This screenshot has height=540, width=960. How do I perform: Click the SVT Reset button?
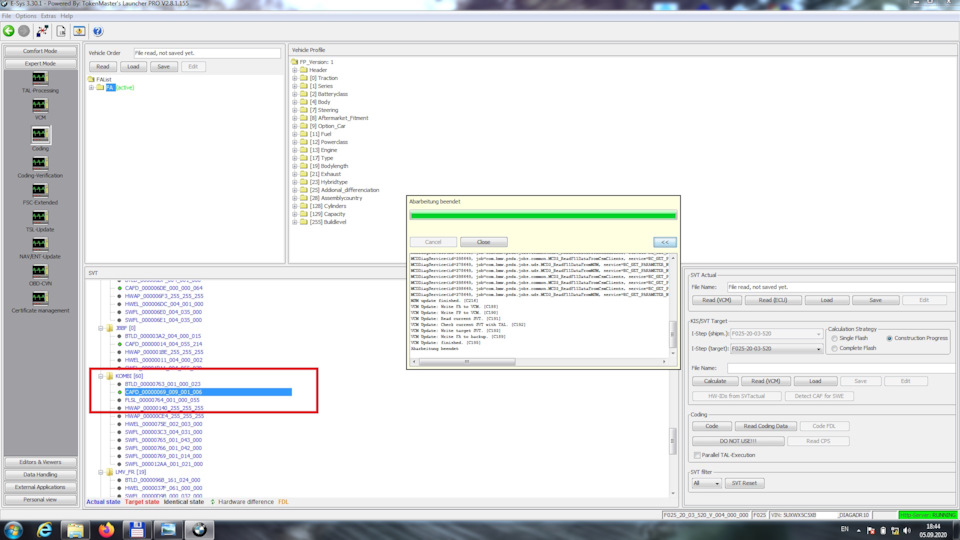click(x=744, y=484)
